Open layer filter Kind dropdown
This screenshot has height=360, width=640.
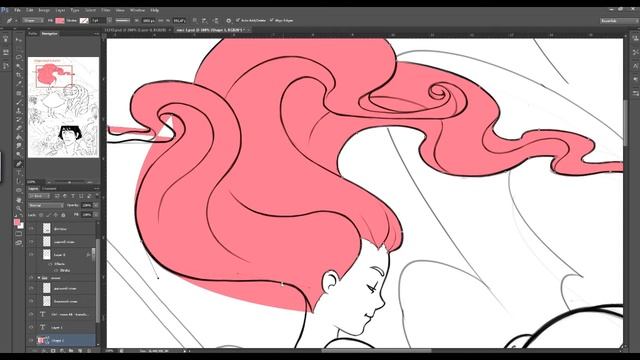[39, 196]
